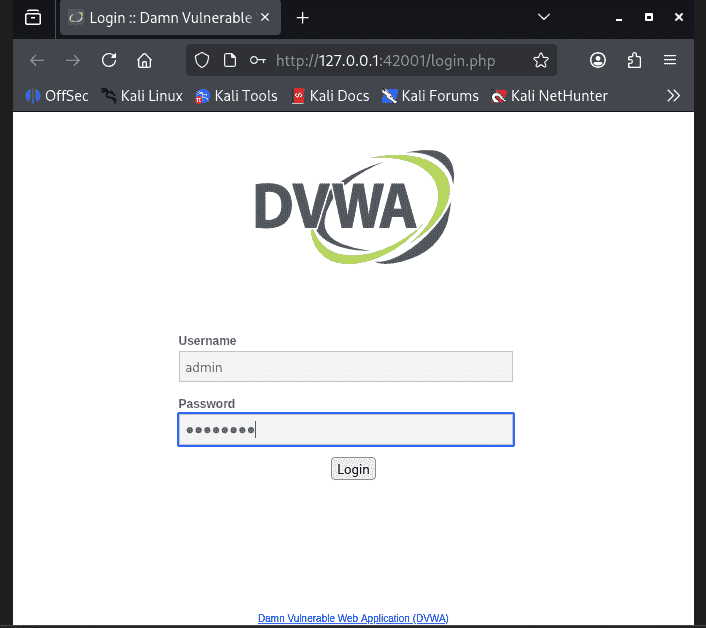Bookmark this page with the star icon
Viewport: 706px width, 628px height.
point(541,60)
